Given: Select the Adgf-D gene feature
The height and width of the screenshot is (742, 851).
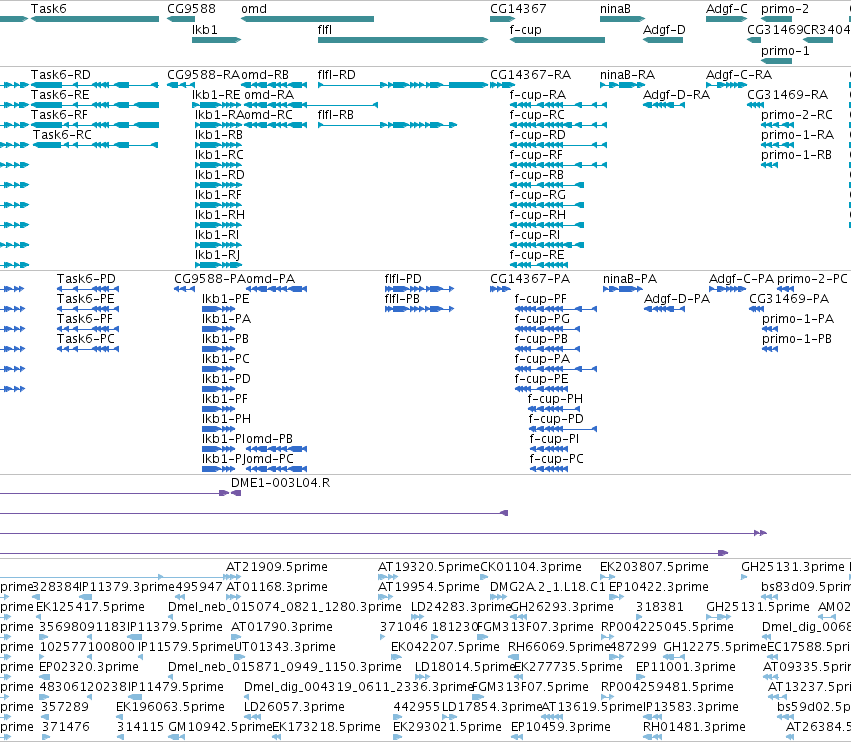Looking at the screenshot, I should (663, 40).
